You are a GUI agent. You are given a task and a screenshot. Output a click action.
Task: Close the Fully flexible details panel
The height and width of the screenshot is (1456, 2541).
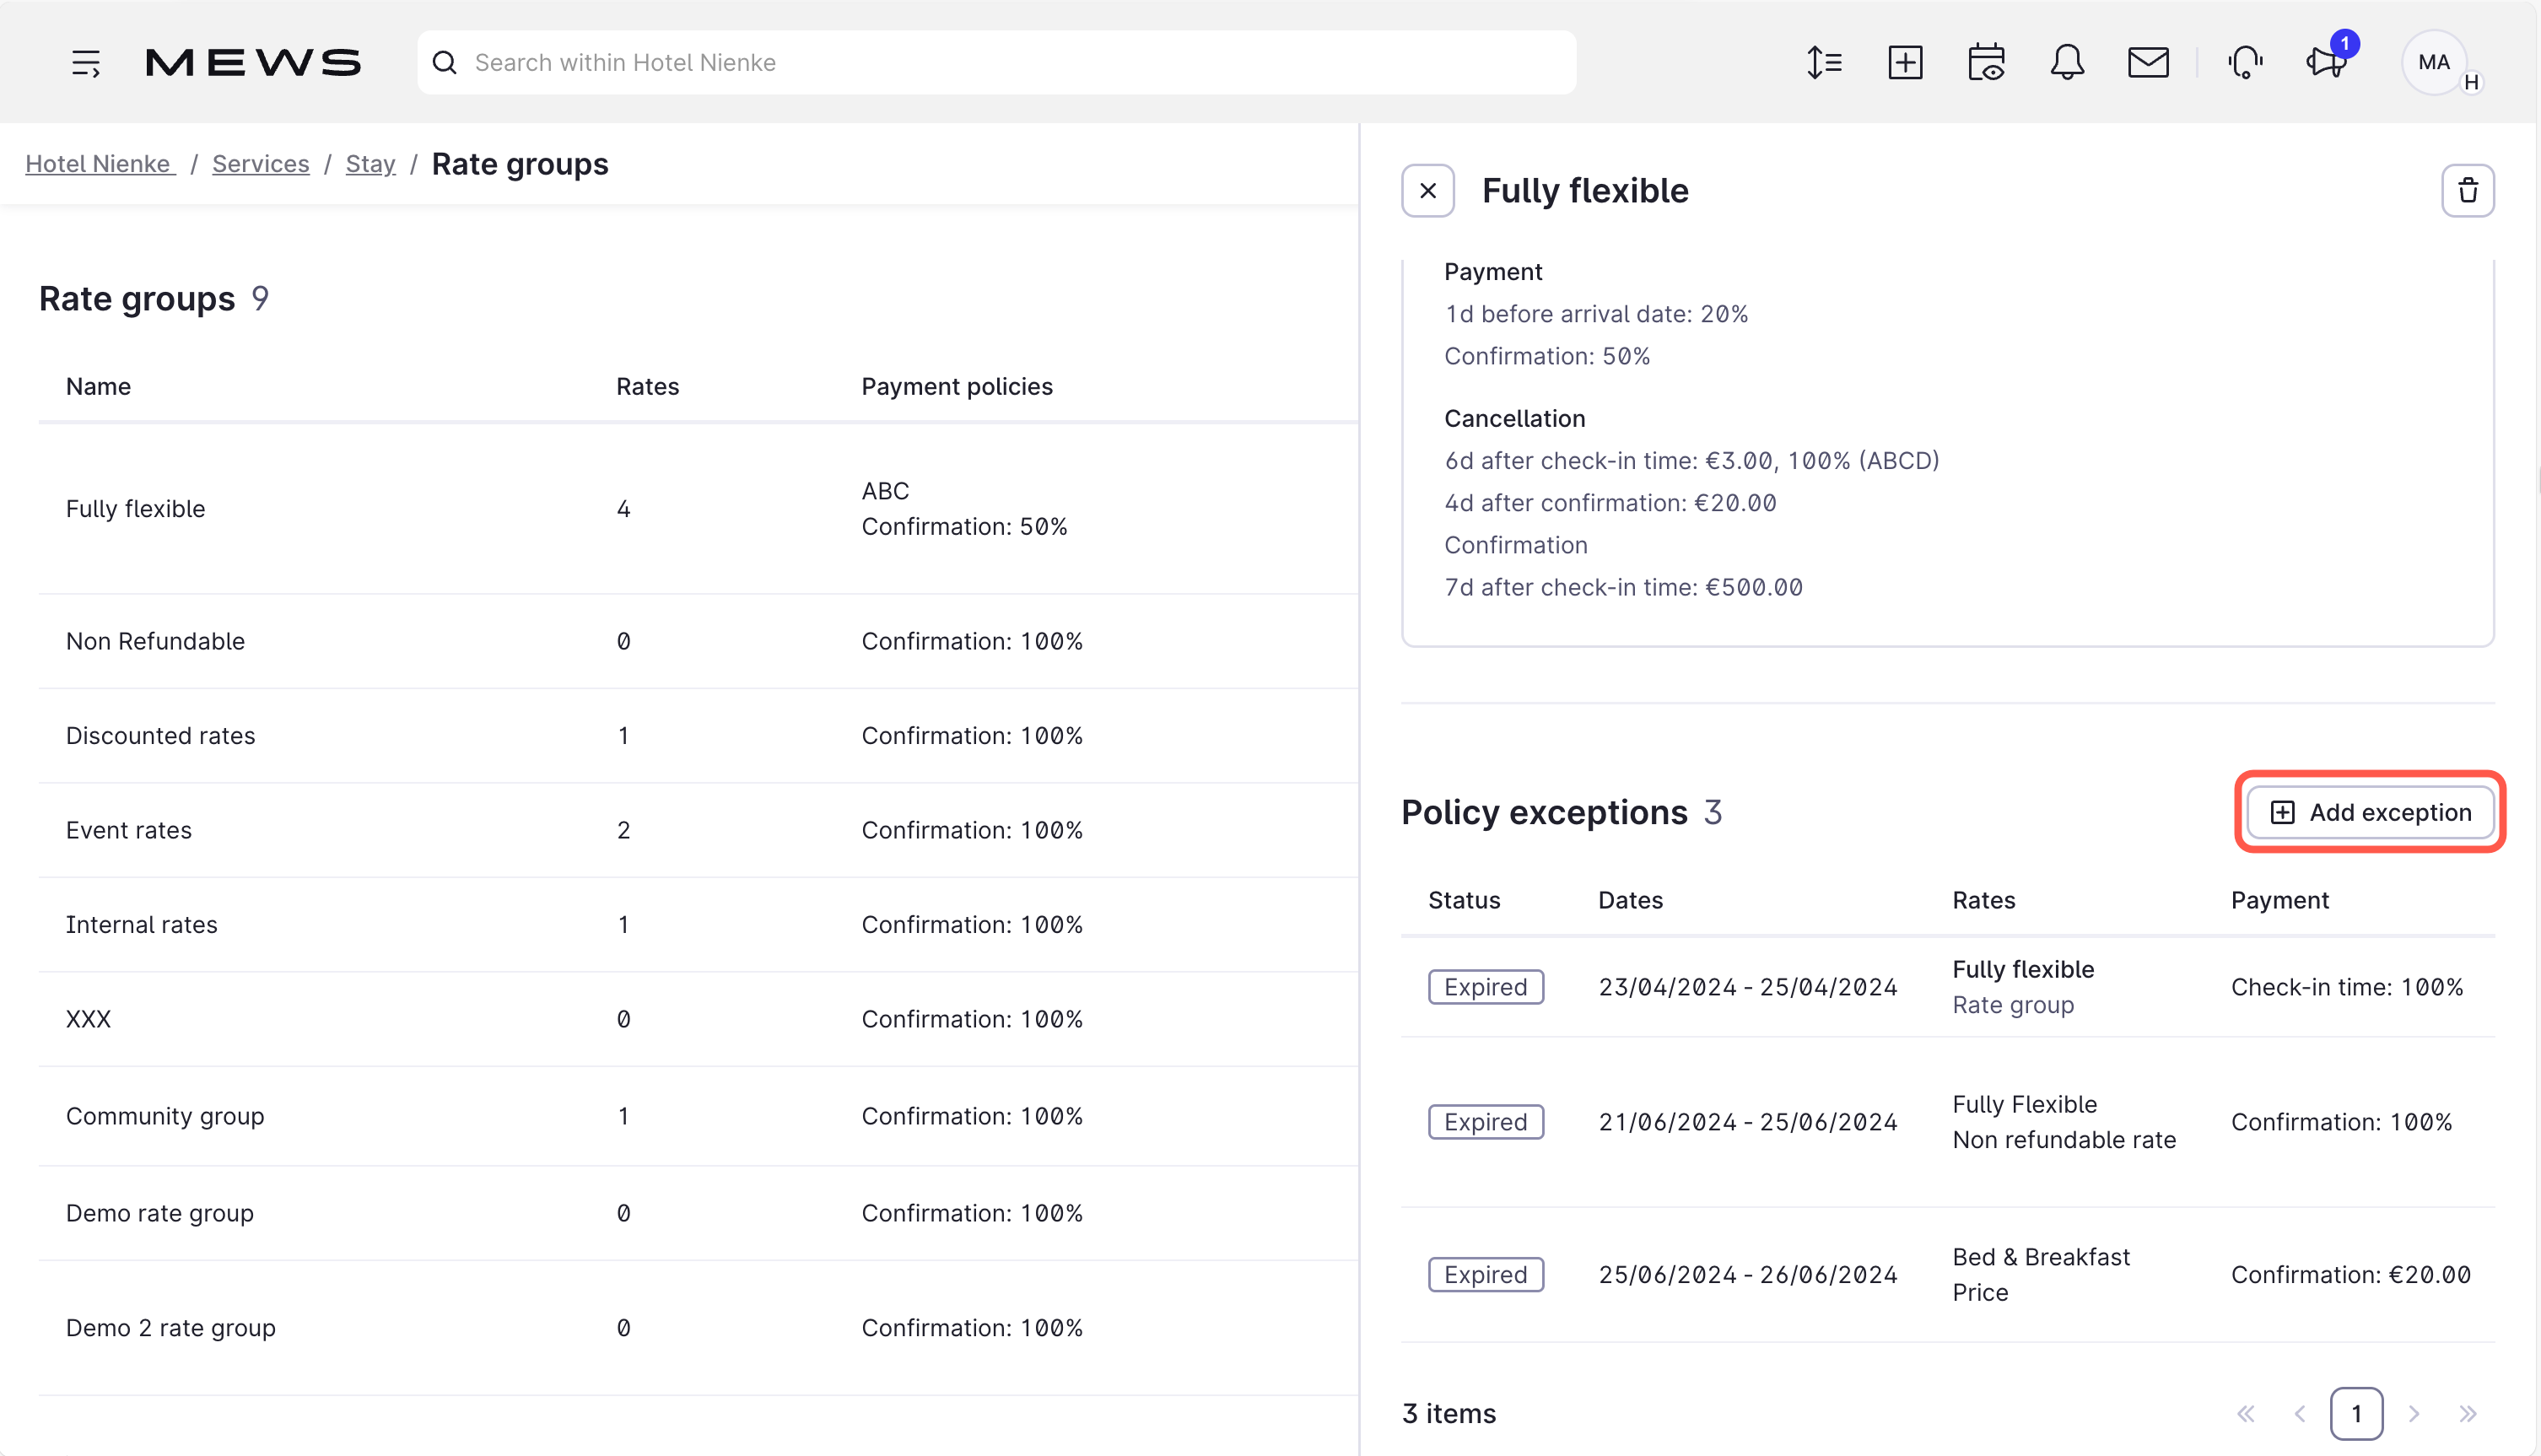pyautogui.click(x=1427, y=190)
